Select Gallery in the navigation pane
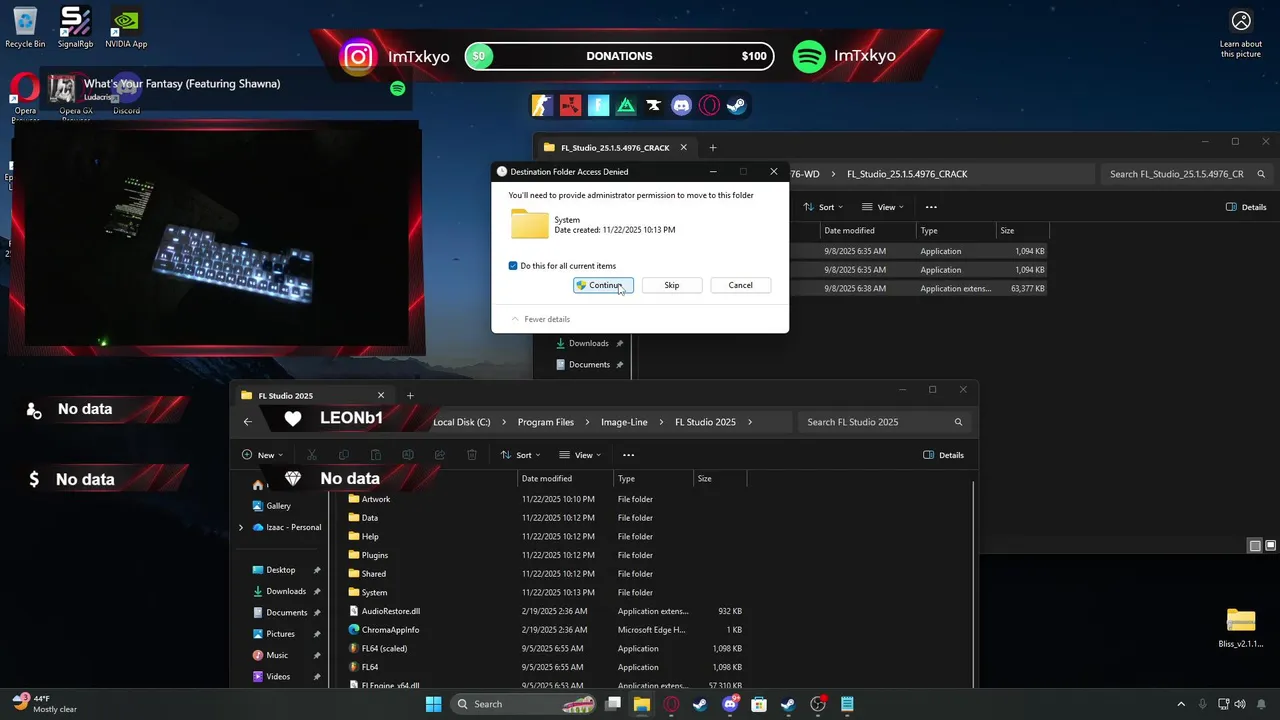This screenshot has width=1280, height=720. click(272, 506)
